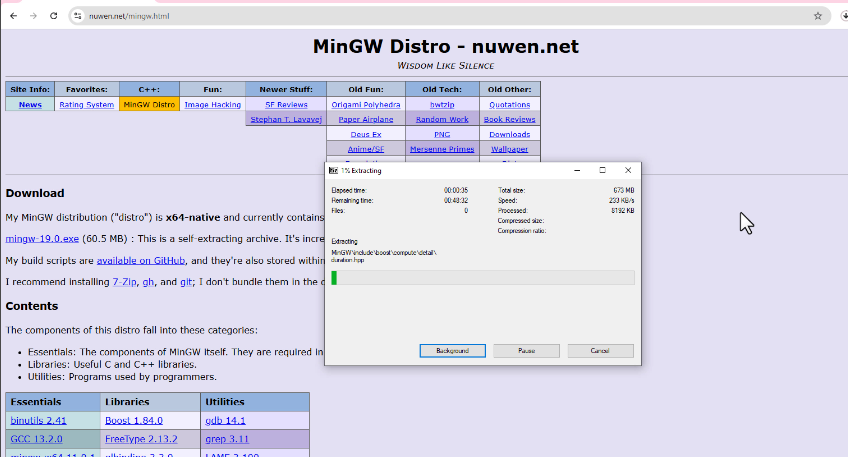Maximize the Extracting dialog
Image resolution: width=848 pixels, height=457 pixels.
[602, 170]
